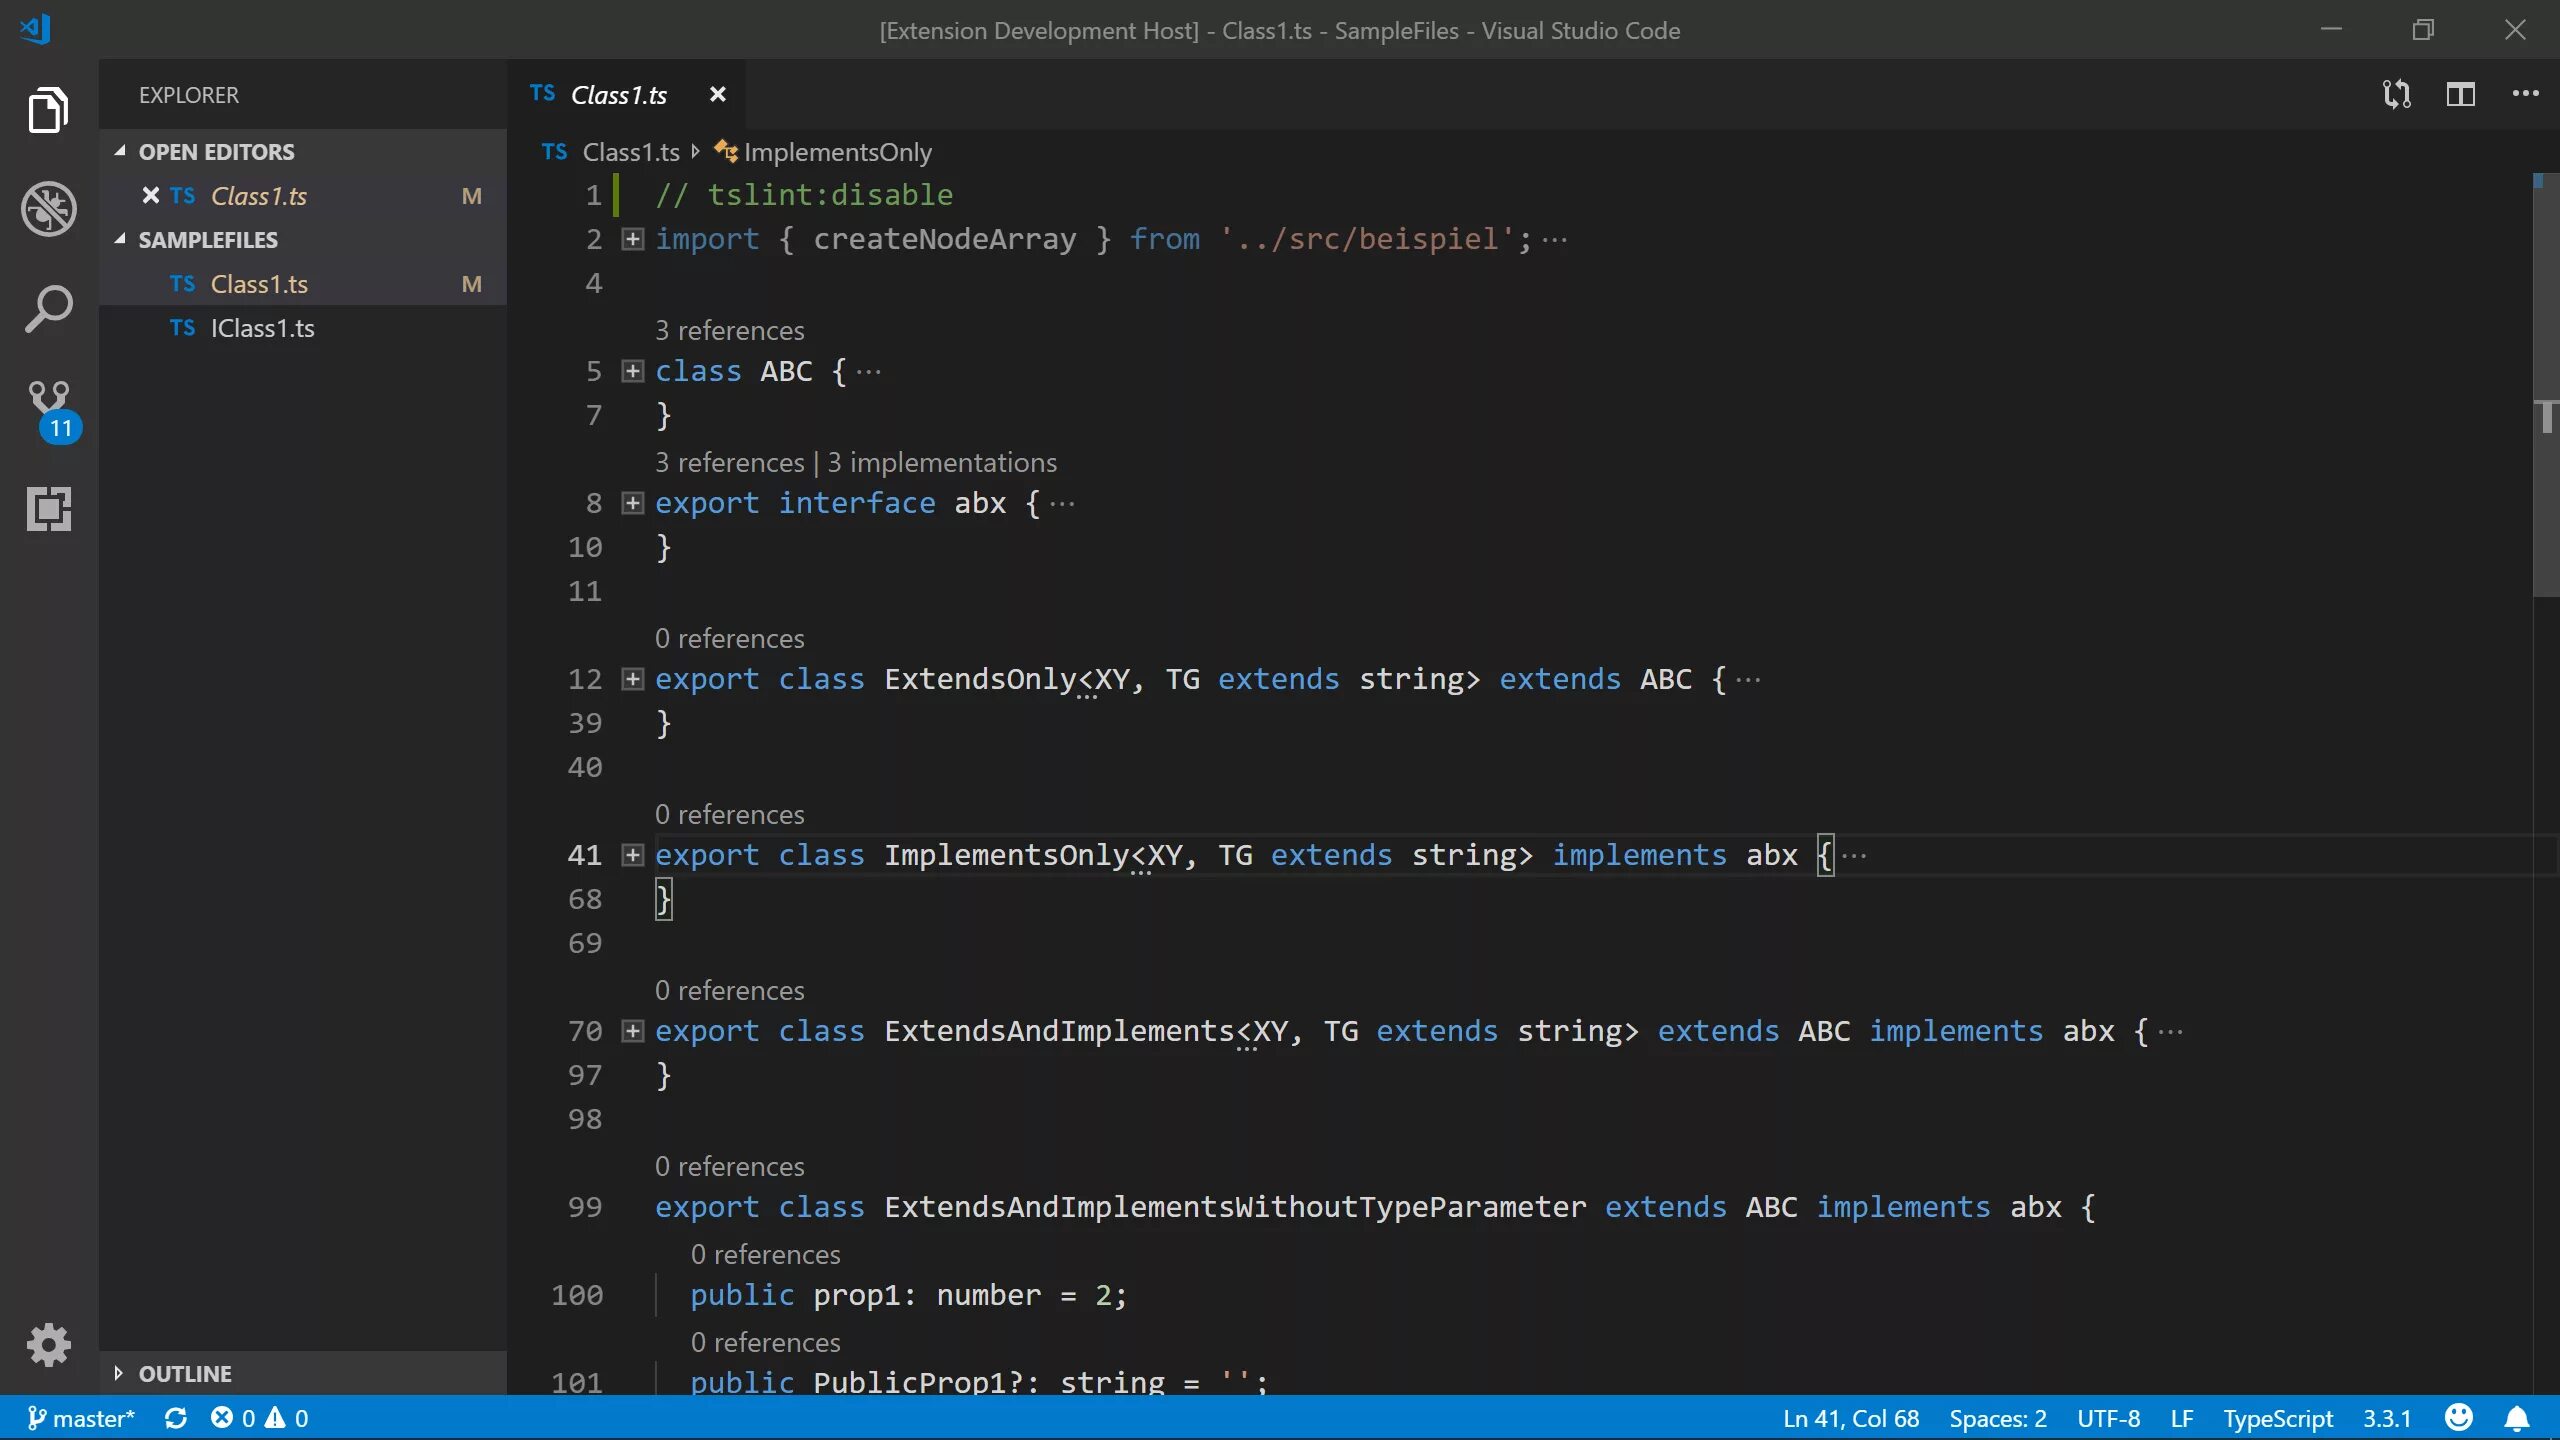Open notifications bell in status bar
The image size is (2560, 1440).
pyautogui.click(x=2517, y=1418)
